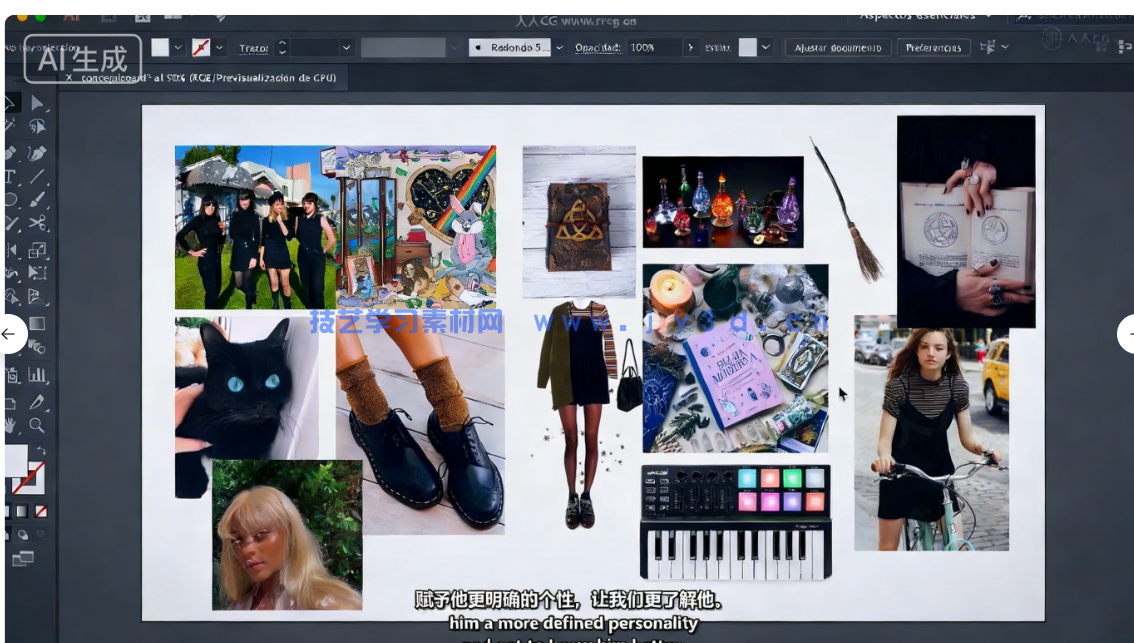Screen dimensions: 1134x643
Task: Click the Ajustar documento button
Action: (x=837, y=47)
